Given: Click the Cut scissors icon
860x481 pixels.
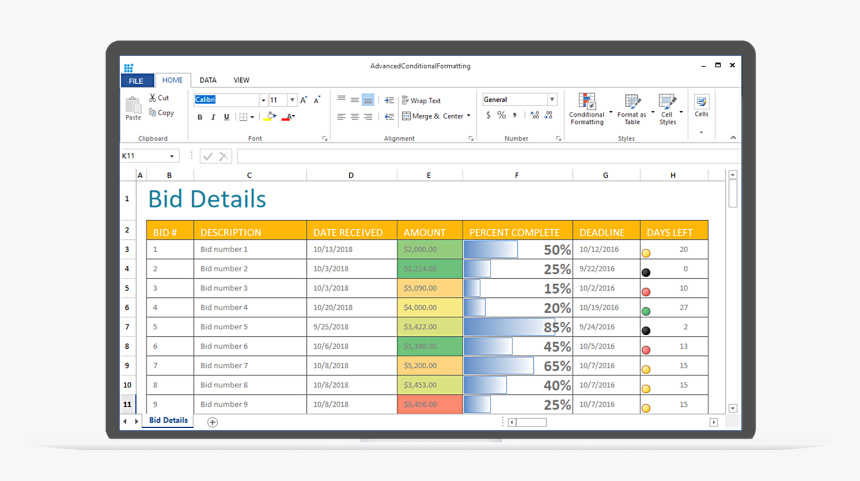Looking at the screenshot, I should (153, 98).
